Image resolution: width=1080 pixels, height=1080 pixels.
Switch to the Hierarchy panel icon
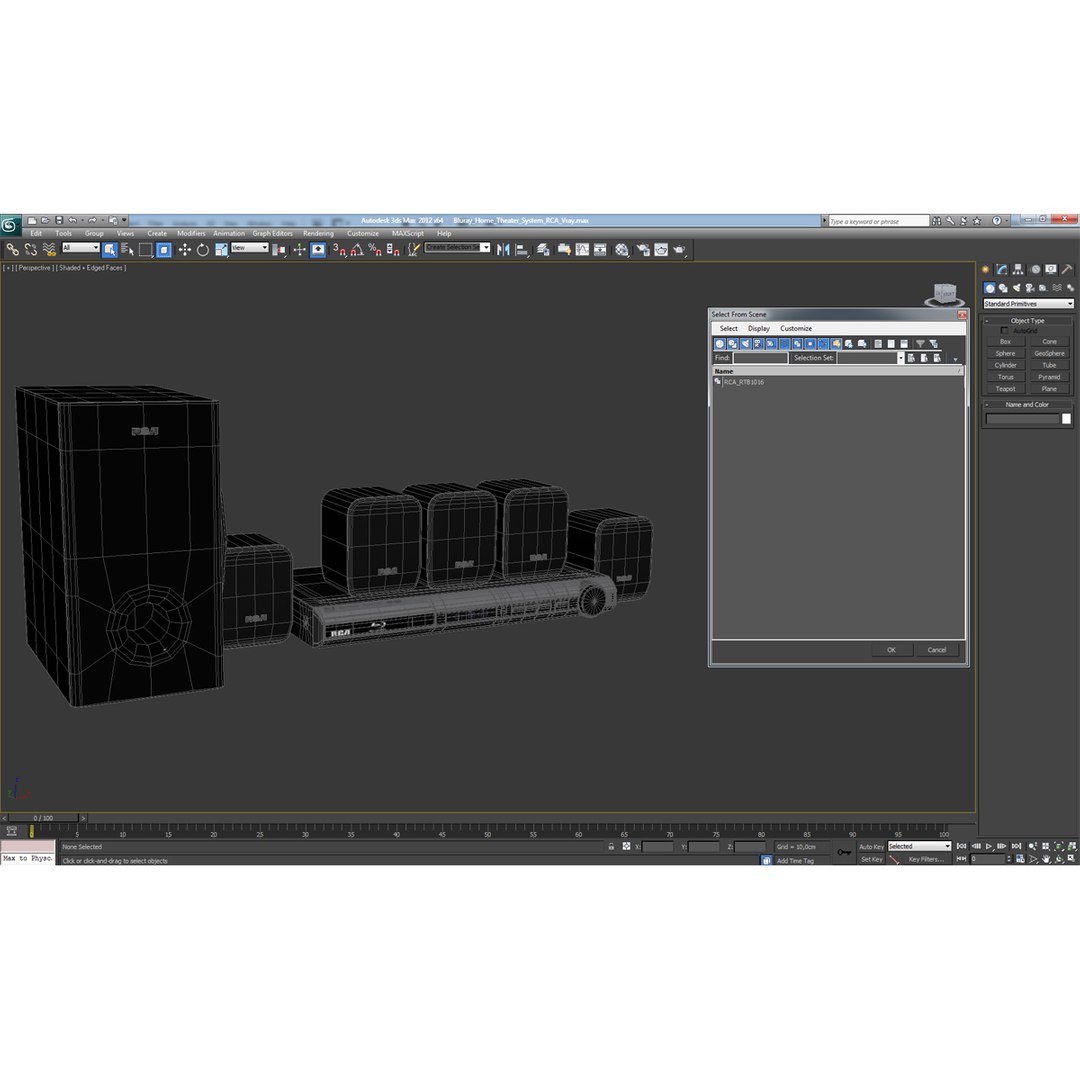pos(1018,269)
